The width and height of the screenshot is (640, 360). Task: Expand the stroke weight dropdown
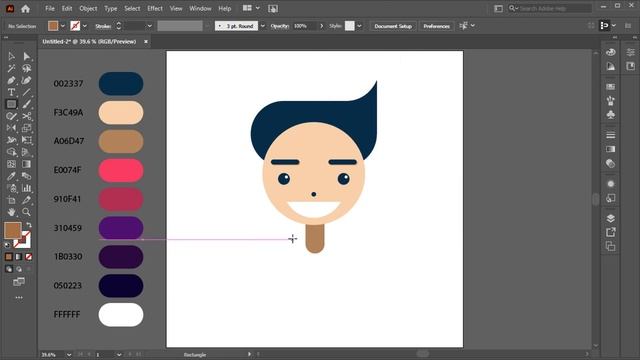click(x=149, y=26)
